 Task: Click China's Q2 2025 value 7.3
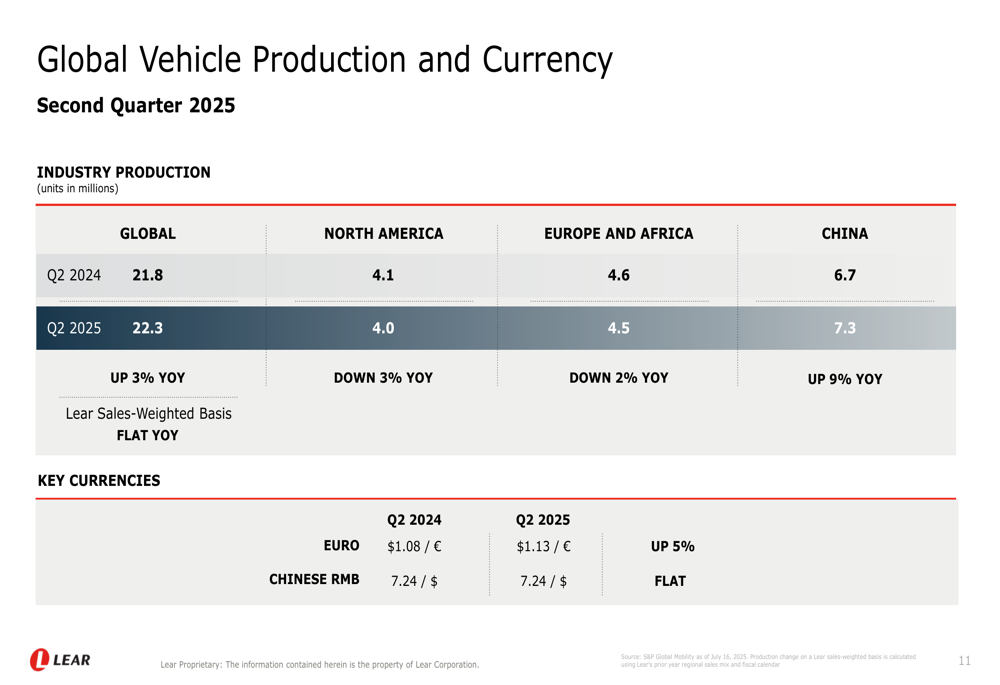pos(845,328)
